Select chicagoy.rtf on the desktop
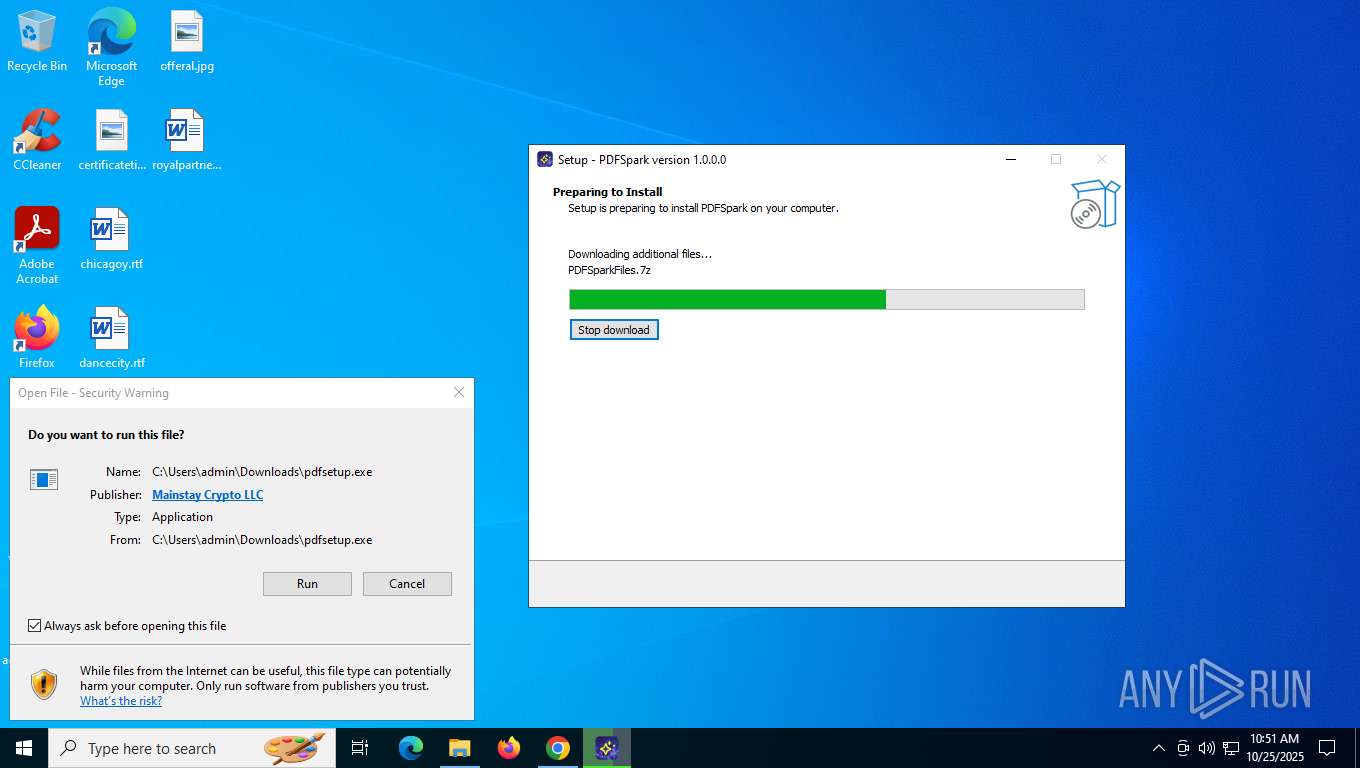 click(x=112, y=239)
